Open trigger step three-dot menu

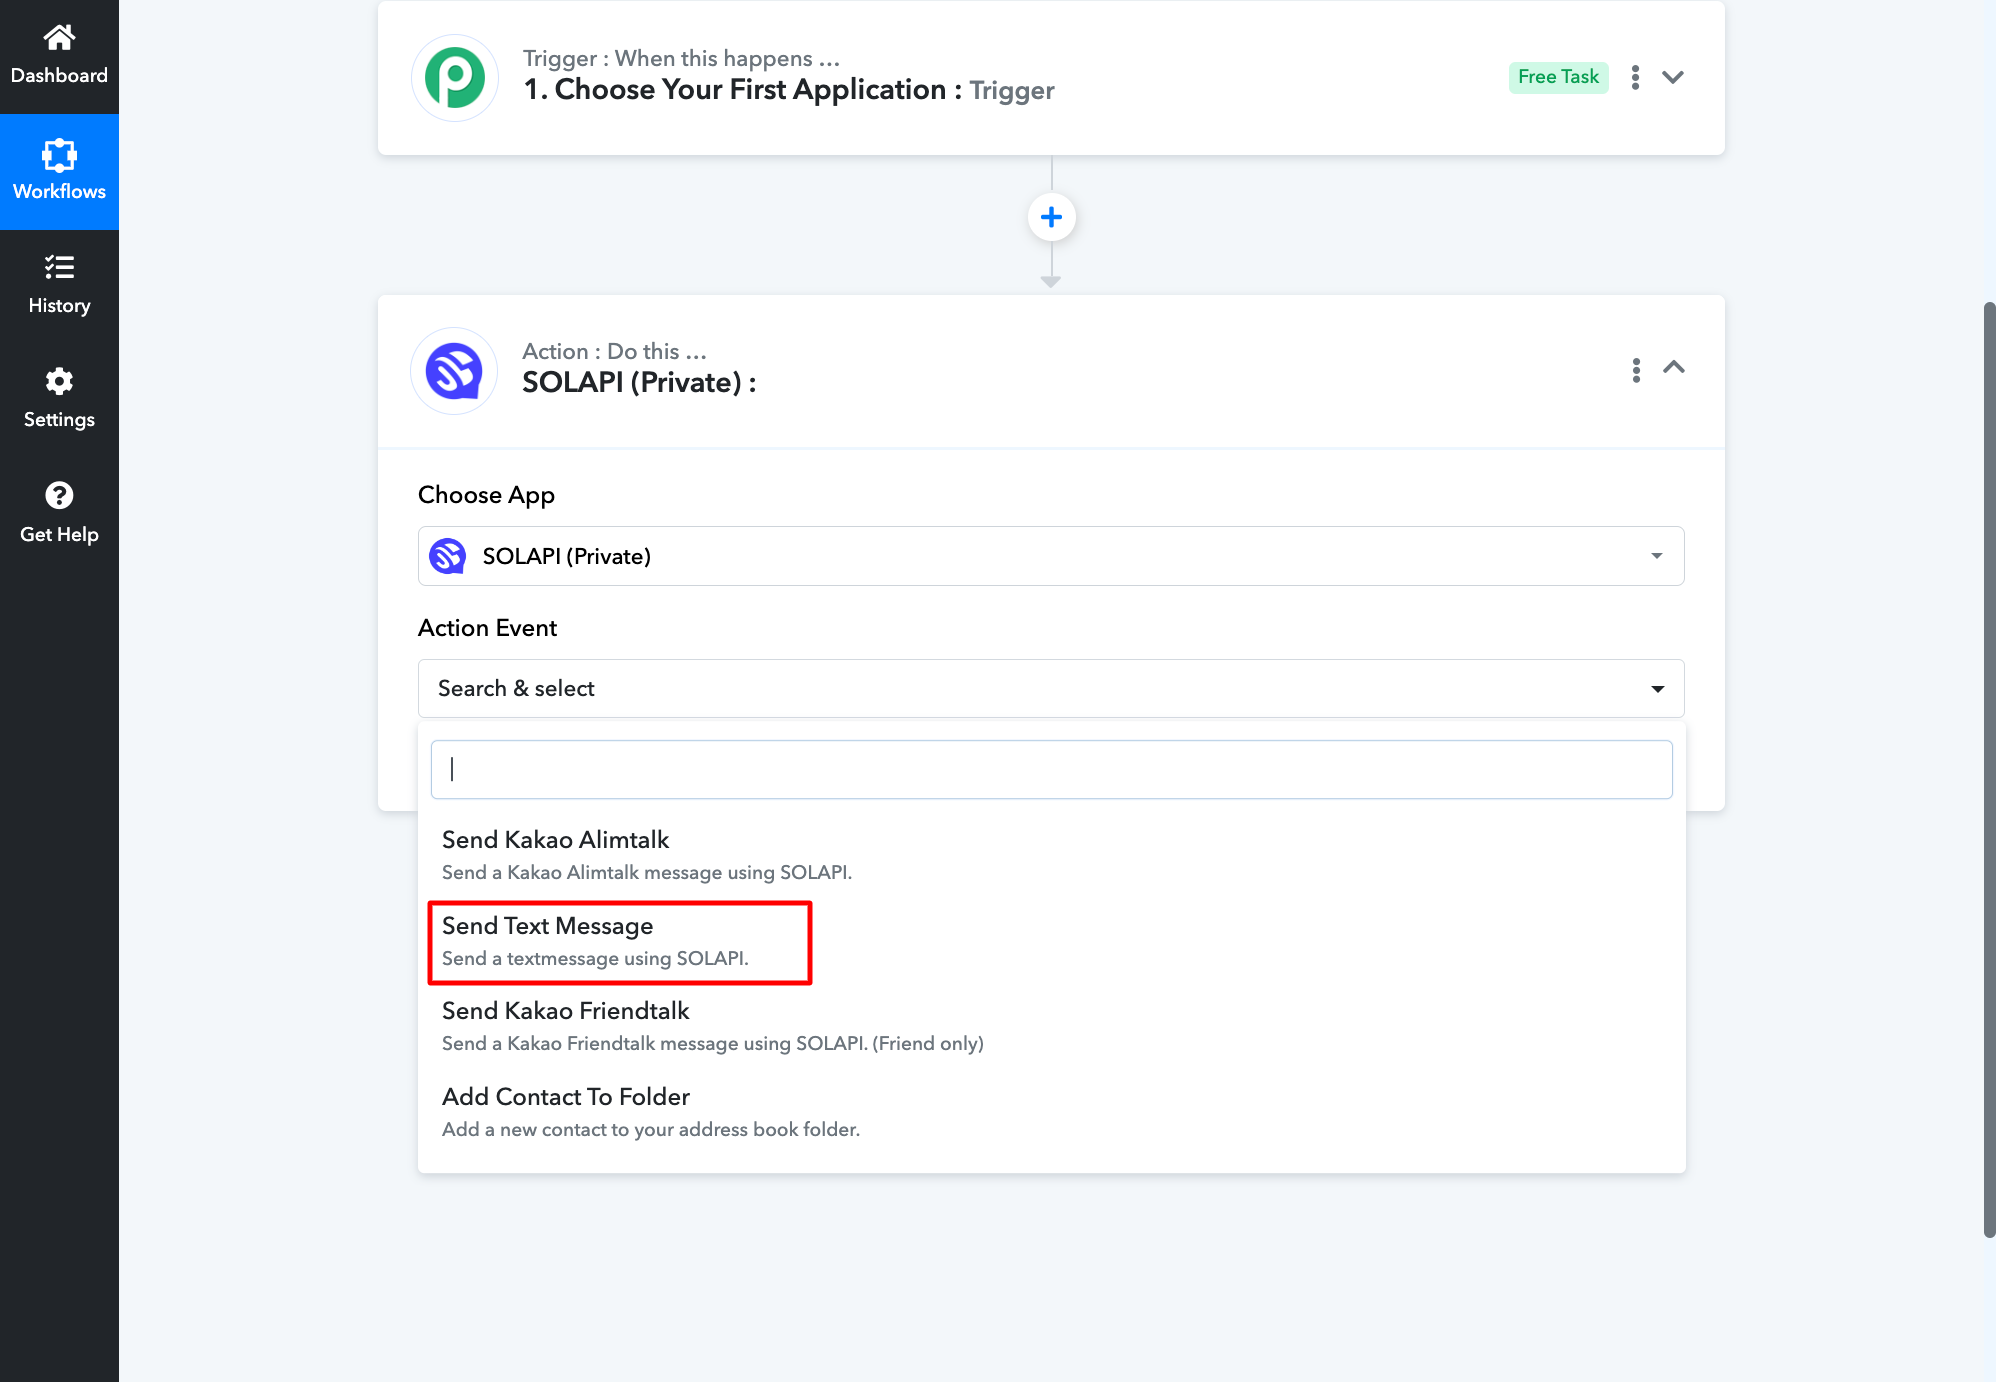coord(1635,77)
